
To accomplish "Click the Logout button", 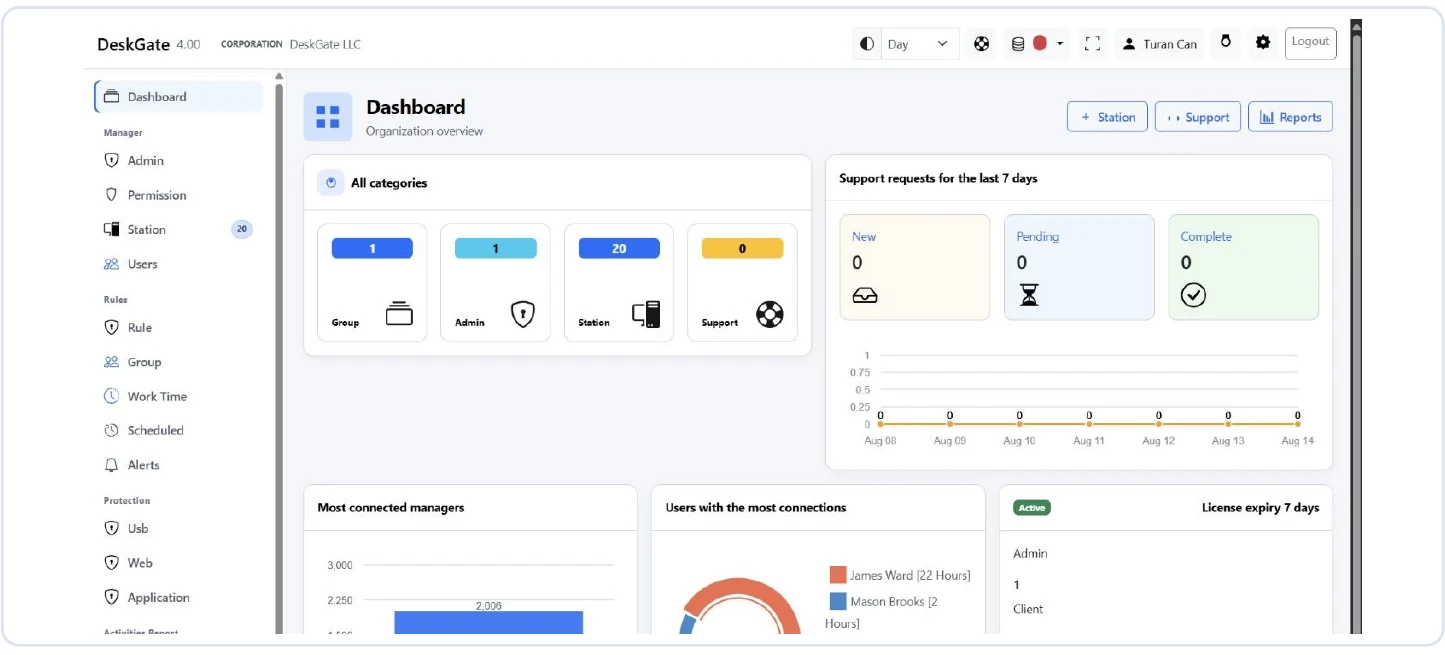I will tap(1310, 43).
